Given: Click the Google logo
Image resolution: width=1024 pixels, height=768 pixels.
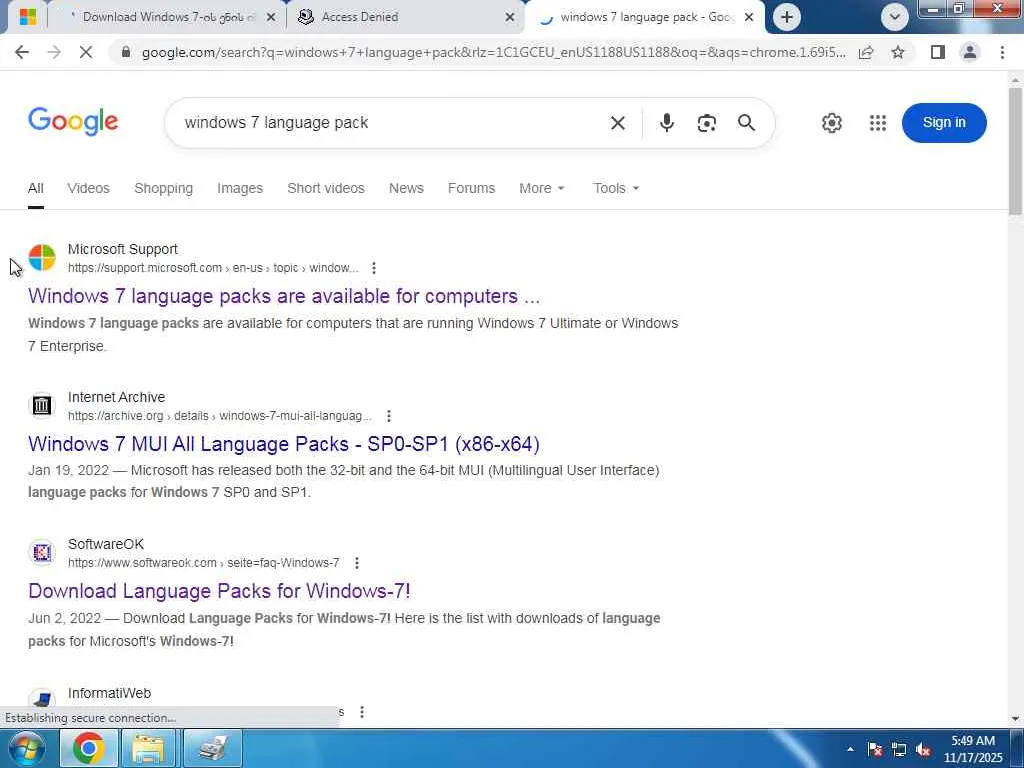Looking at the screenshot, I should [x=73, y=121].
